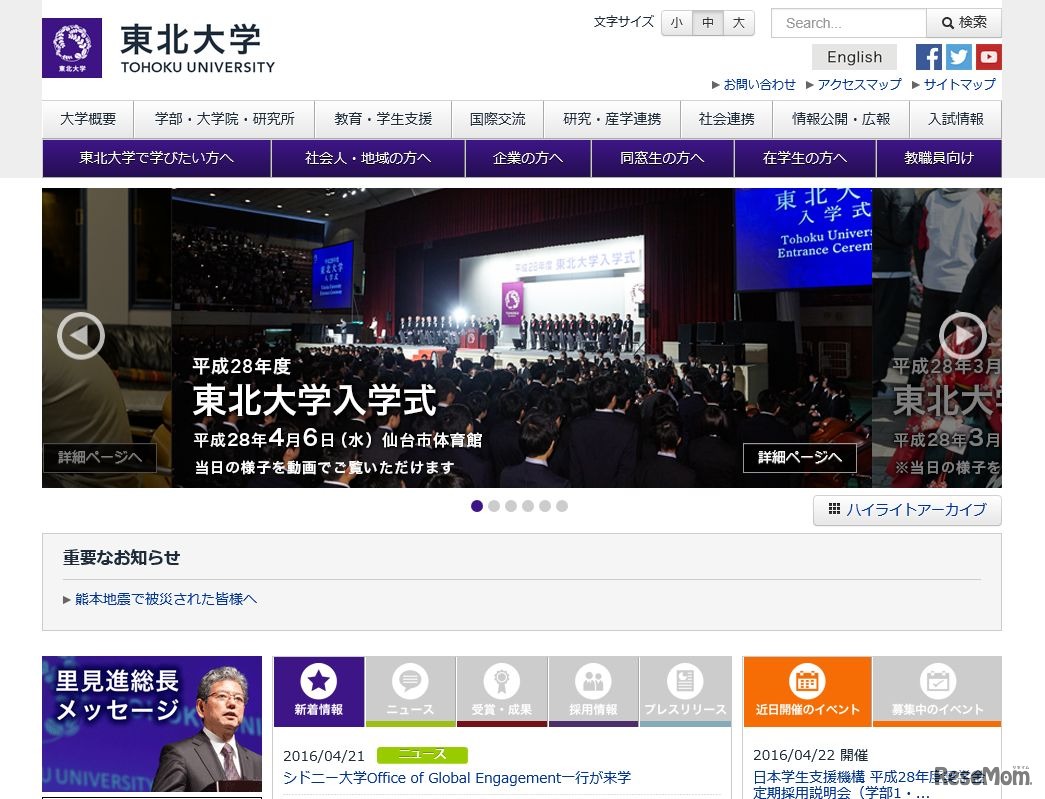1045x799 pixels.
Task: Select the 採用情報 people tab
Action: coord(593,691)
